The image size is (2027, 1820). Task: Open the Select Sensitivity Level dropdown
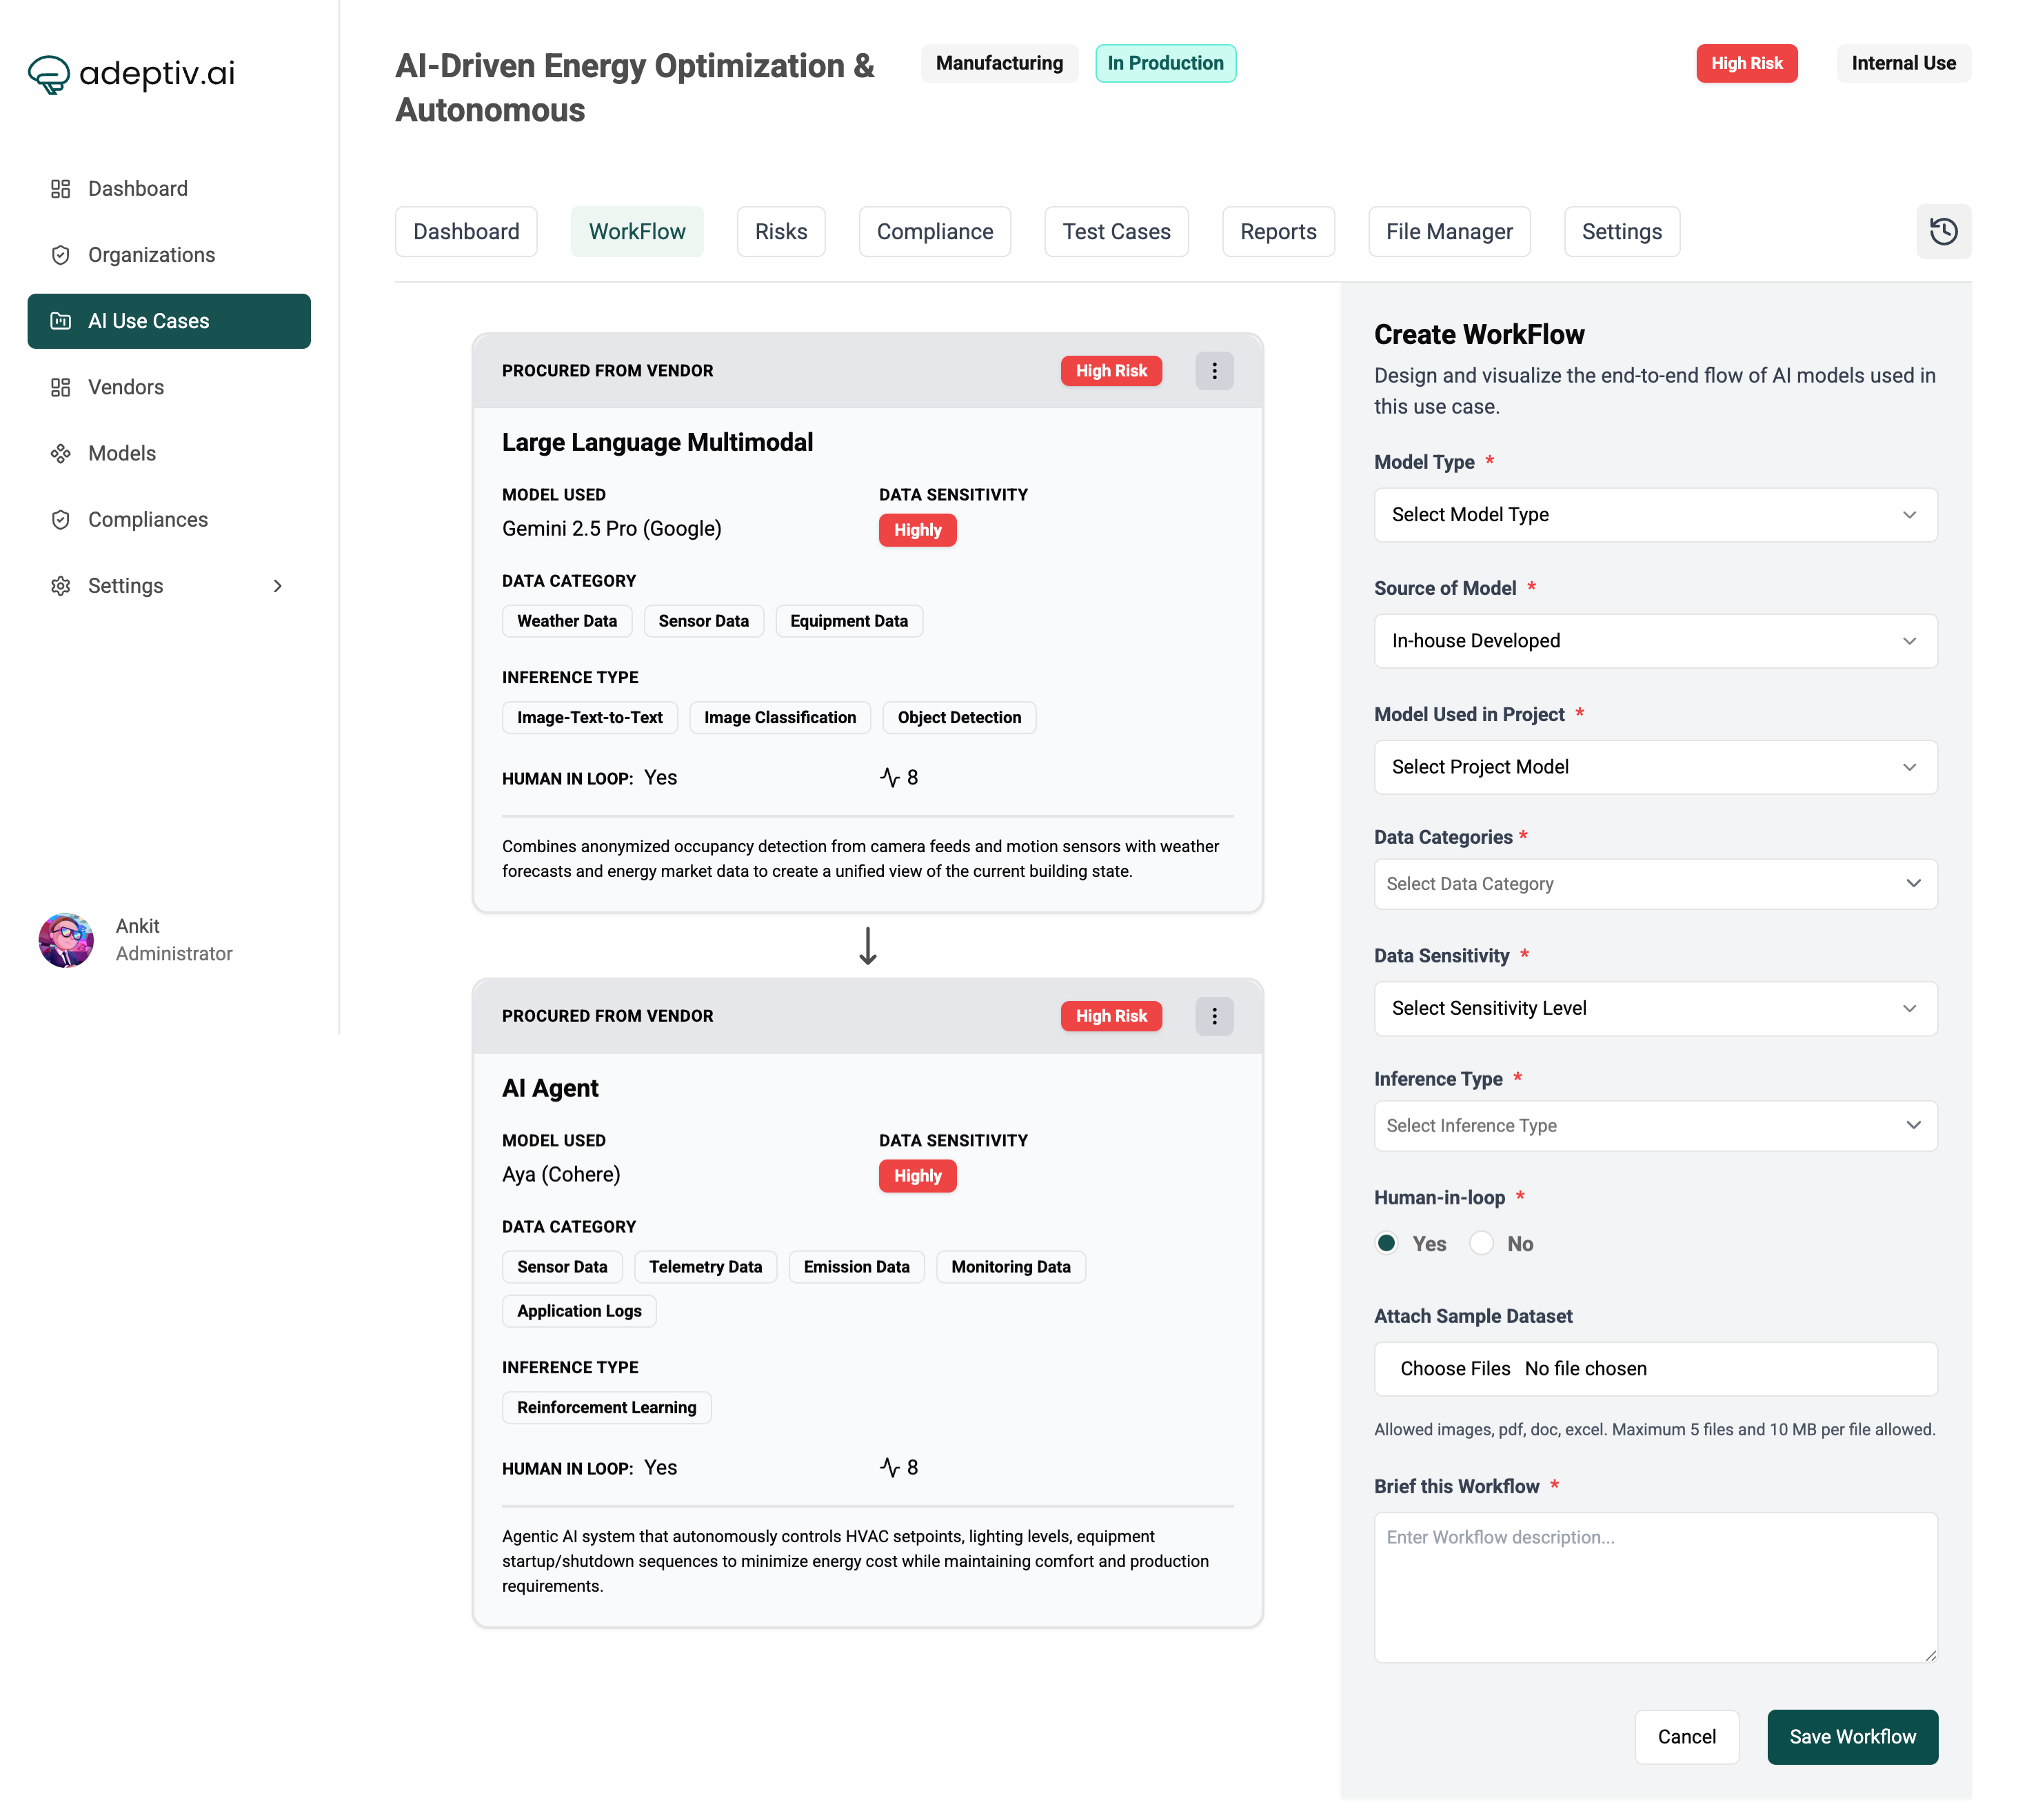(x=1654, y=1008)
